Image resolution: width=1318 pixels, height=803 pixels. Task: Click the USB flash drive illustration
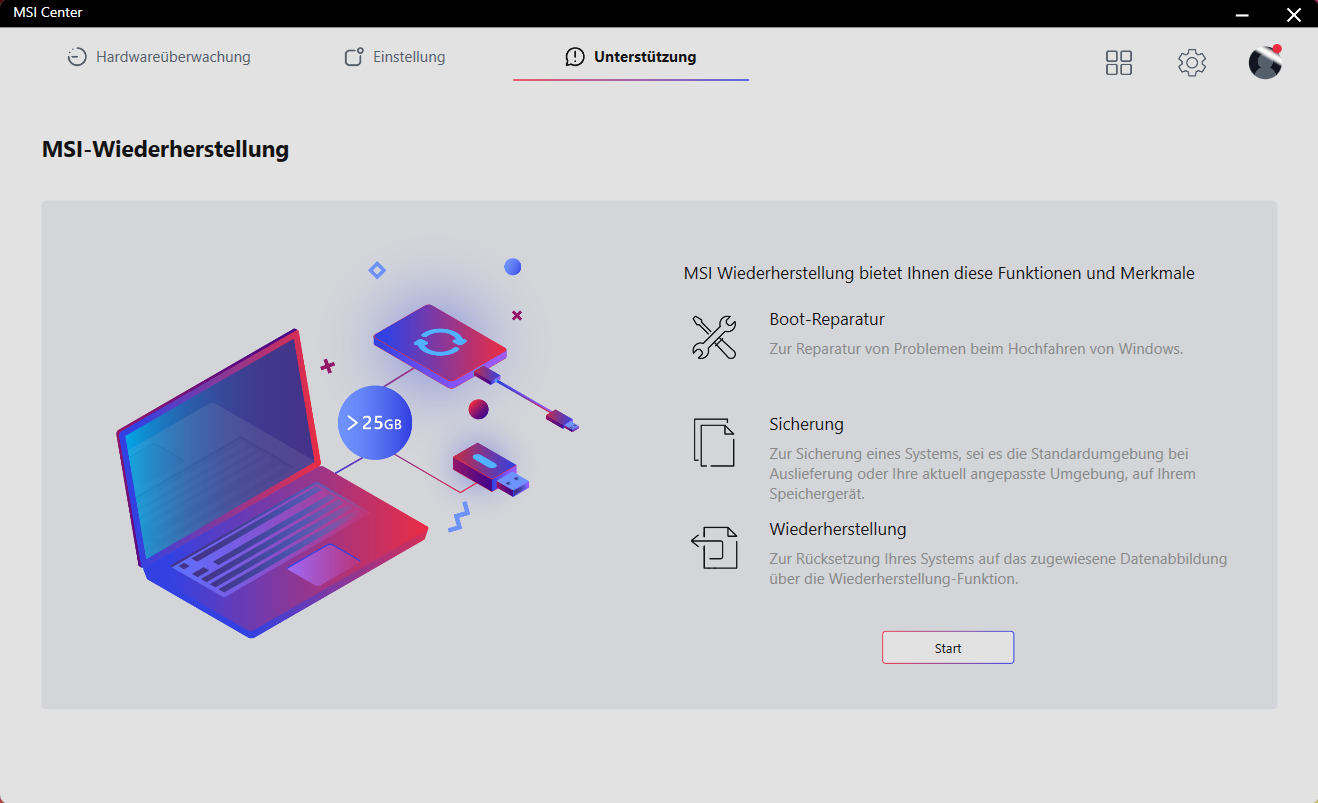(x=490, y=470)
